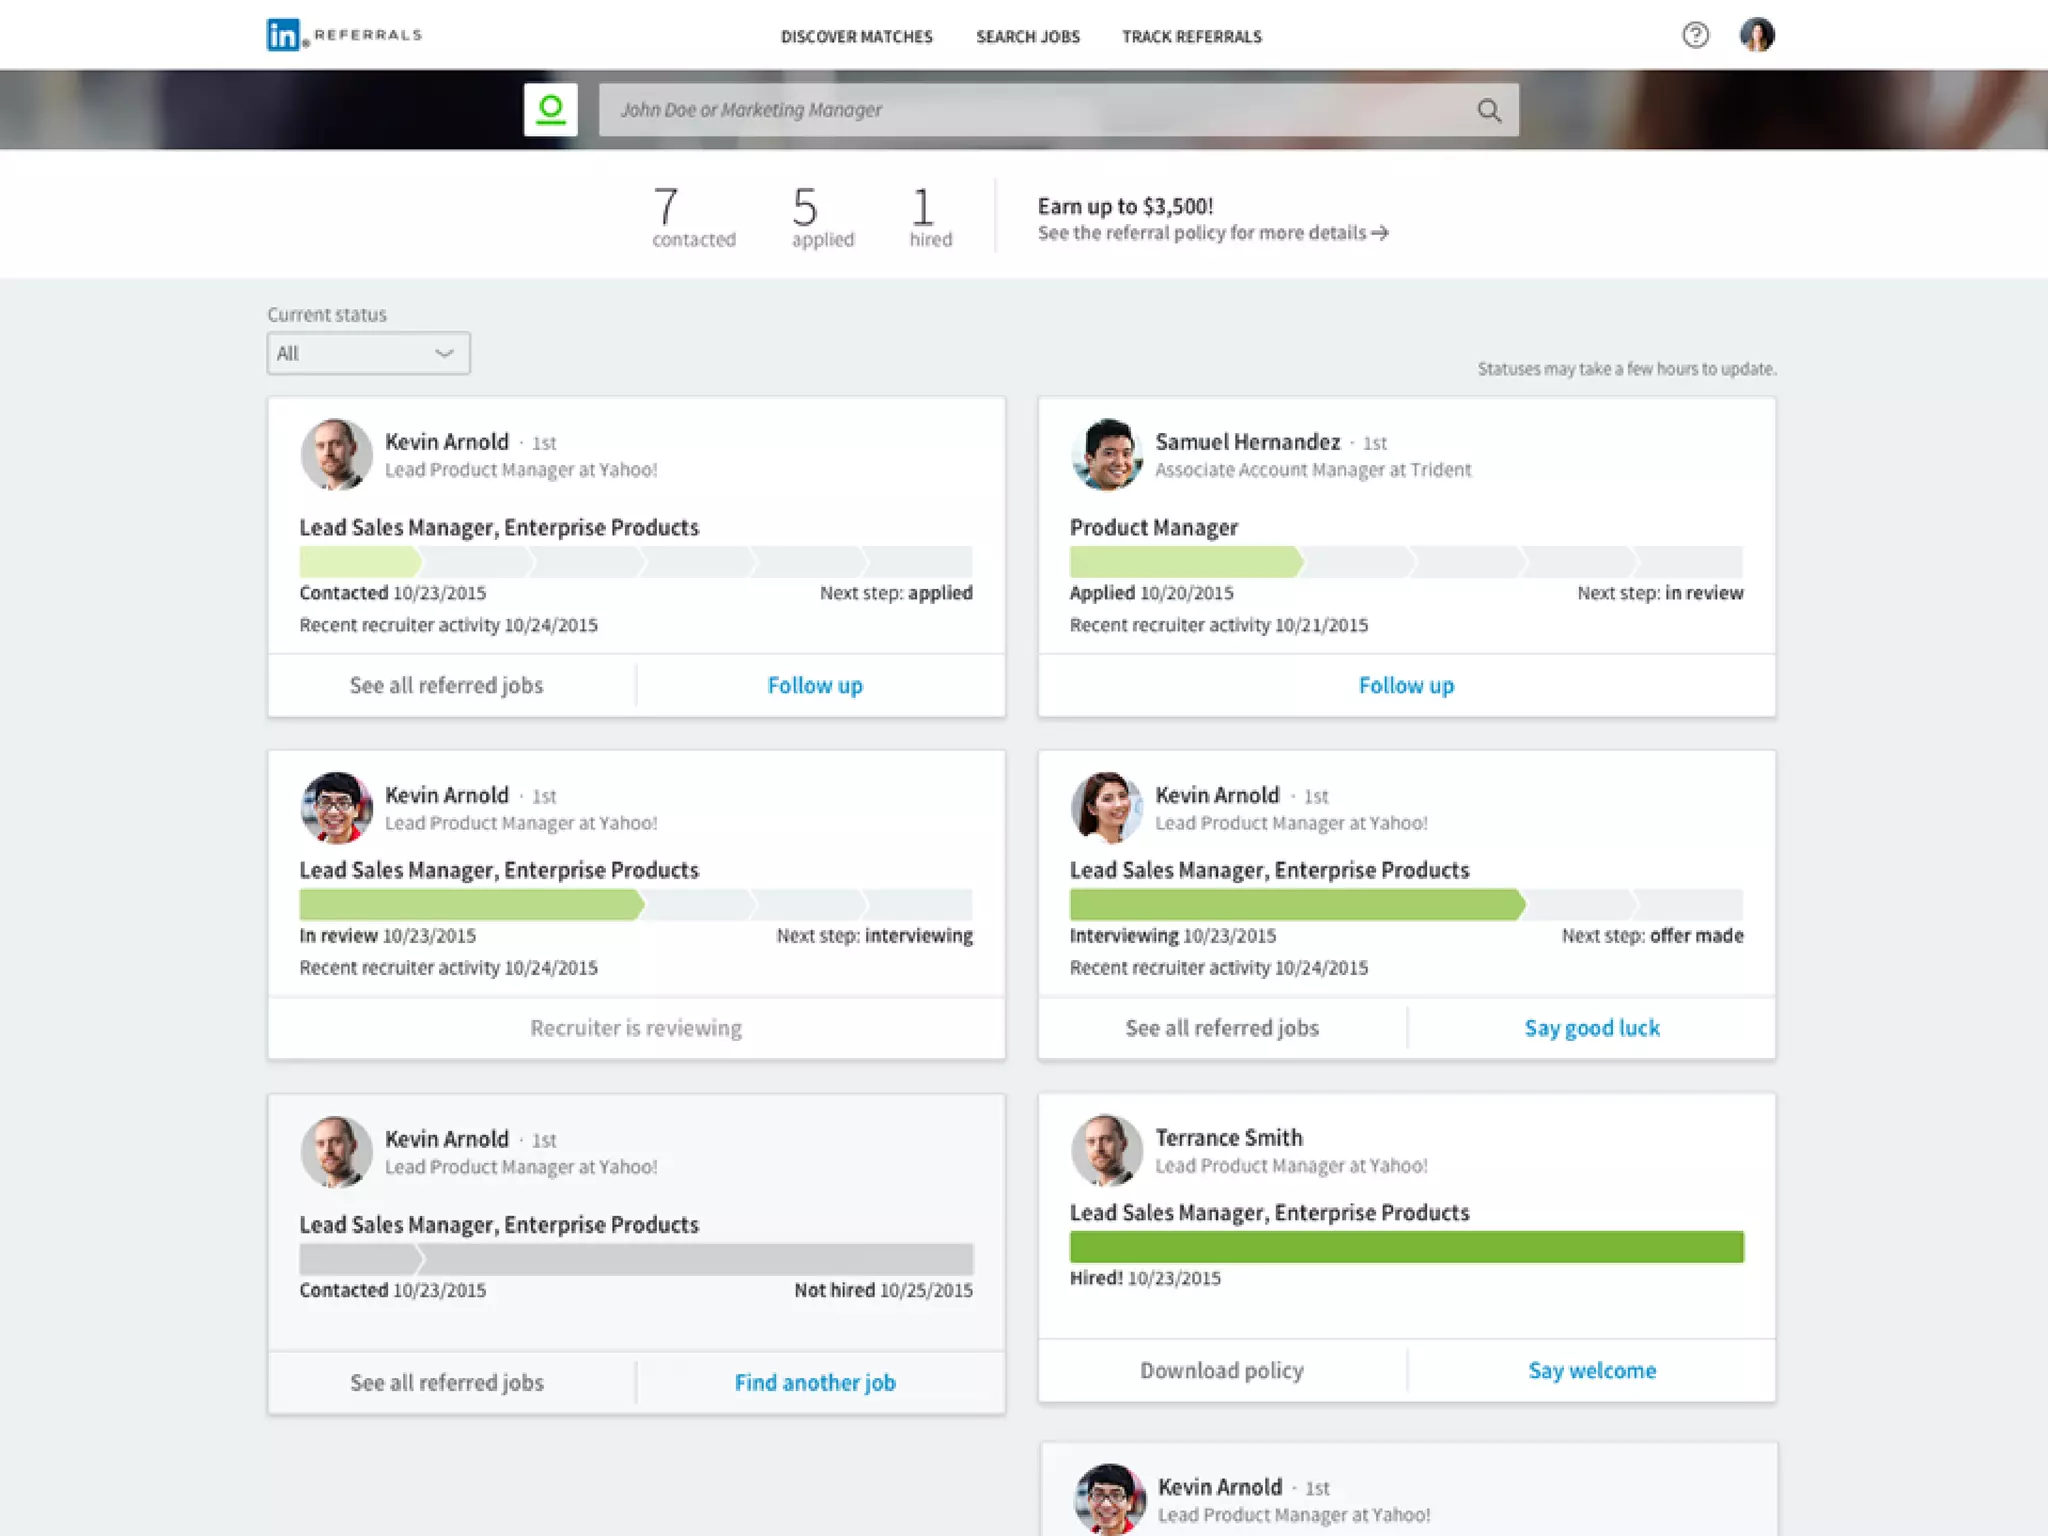2048x1536 pixels.
Task: Click the full green Hired progress bar
Action: click(1405, 1247)
